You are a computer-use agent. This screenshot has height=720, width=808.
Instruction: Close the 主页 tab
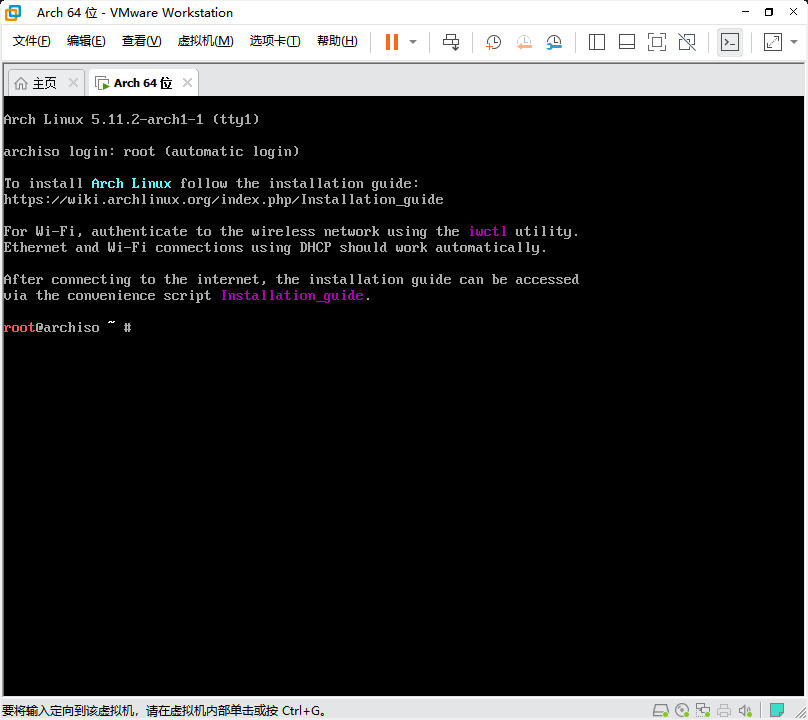(74, 82)
